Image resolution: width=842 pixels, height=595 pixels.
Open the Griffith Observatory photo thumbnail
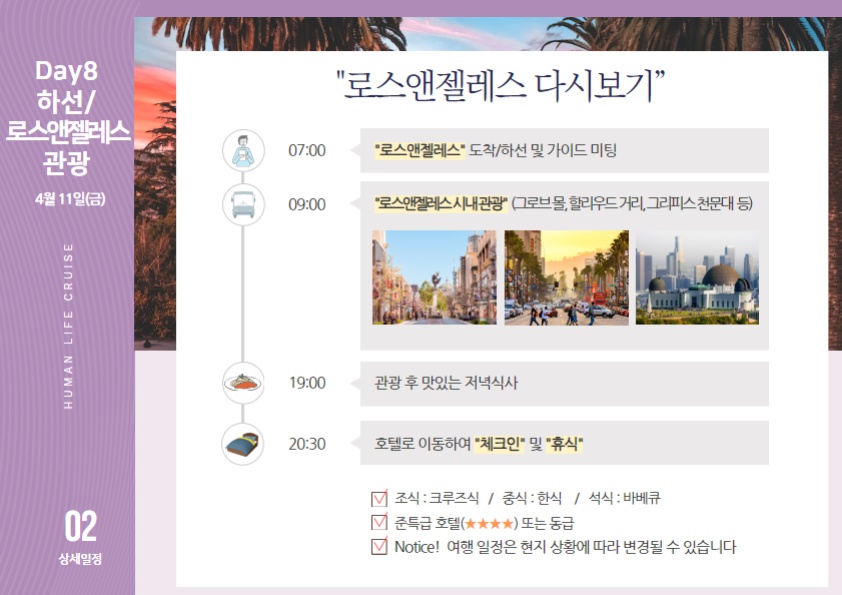tap(698, 278)
